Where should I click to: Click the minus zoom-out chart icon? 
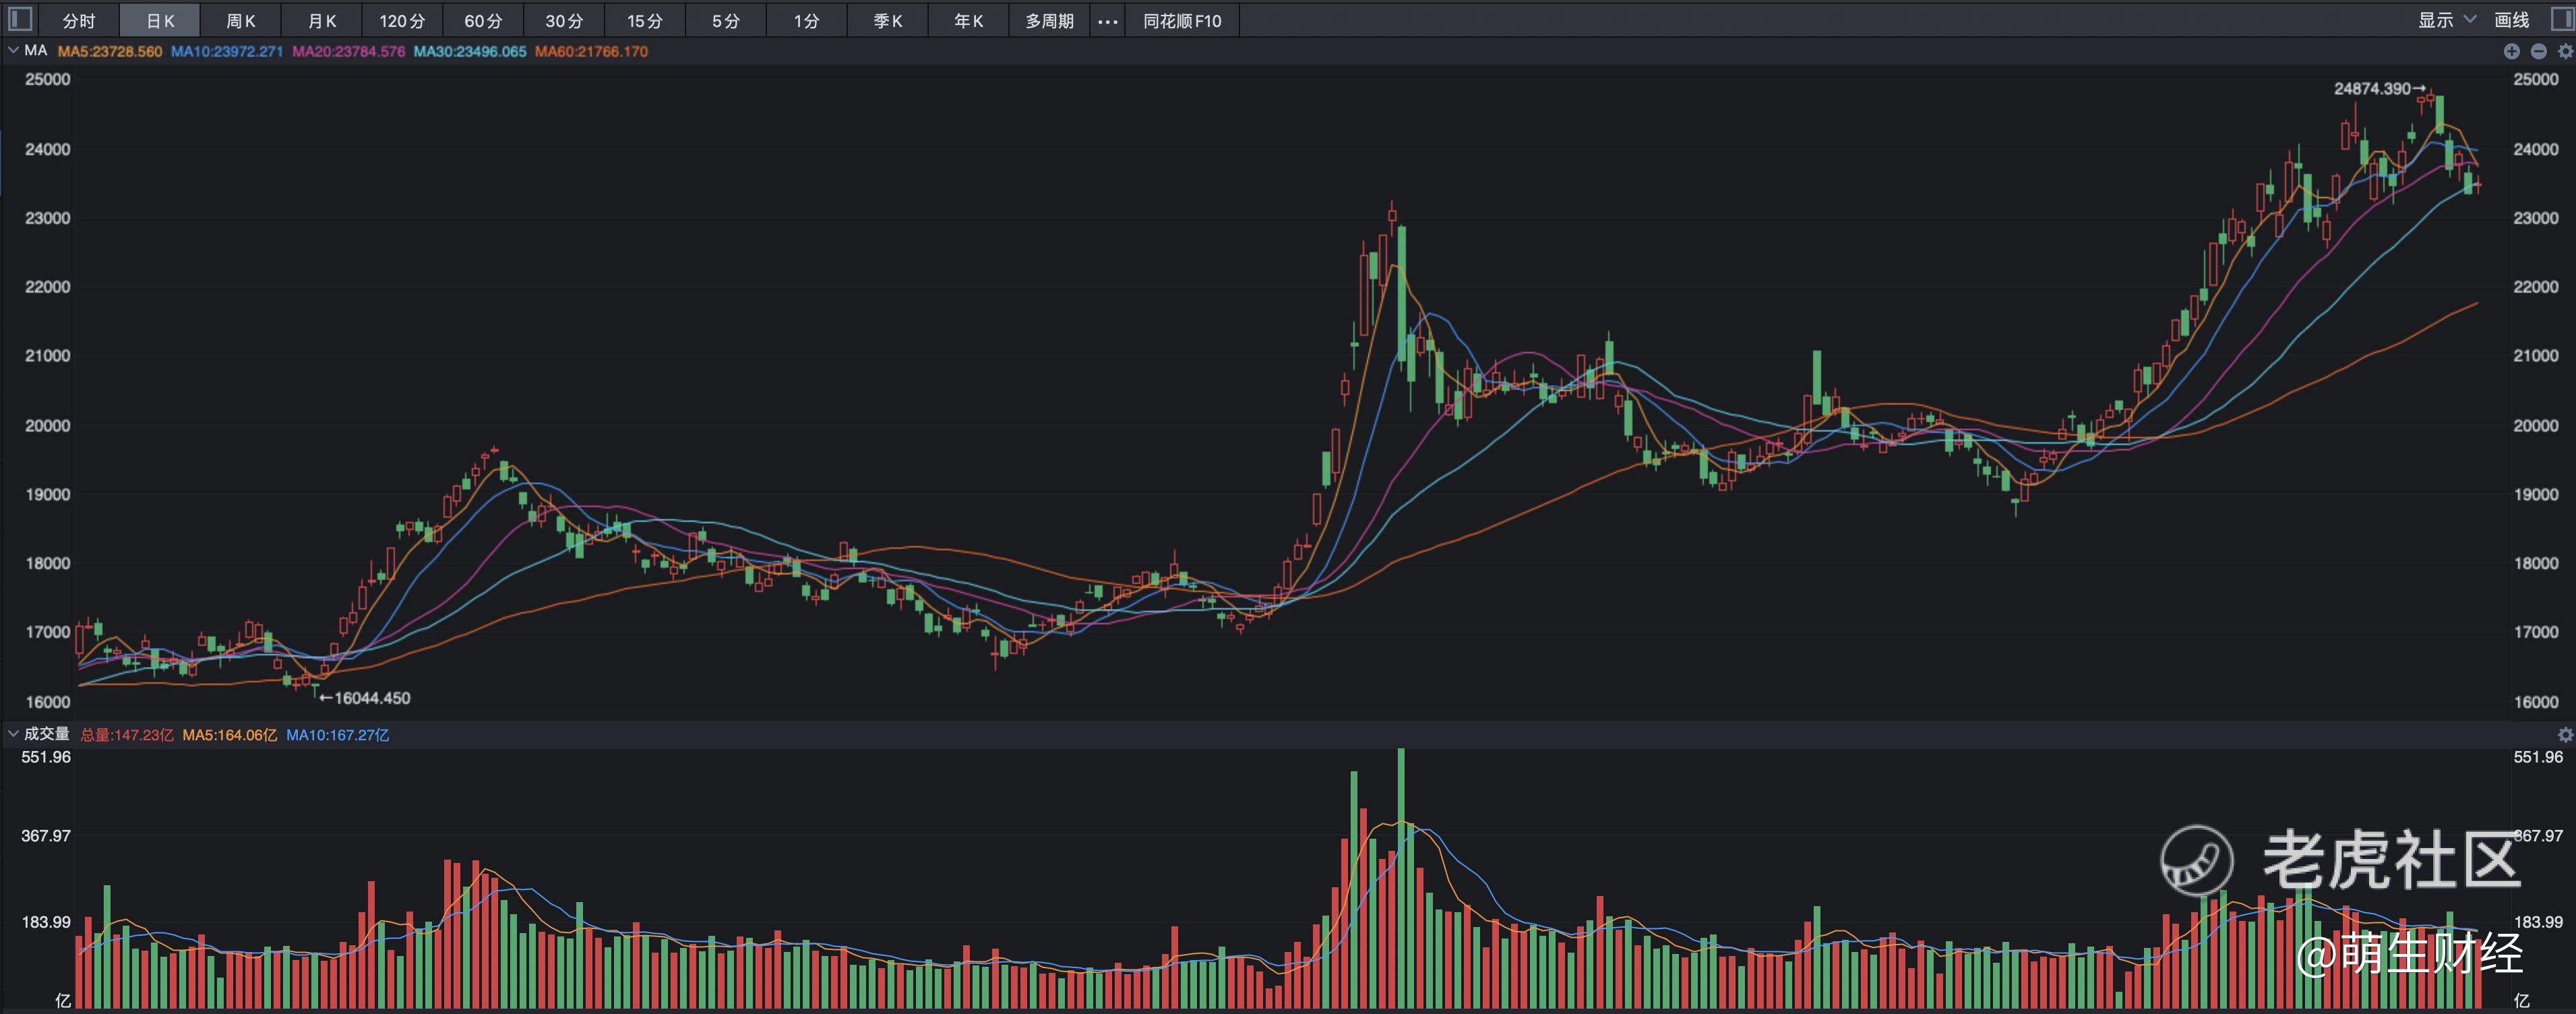tap(2538, 51)
